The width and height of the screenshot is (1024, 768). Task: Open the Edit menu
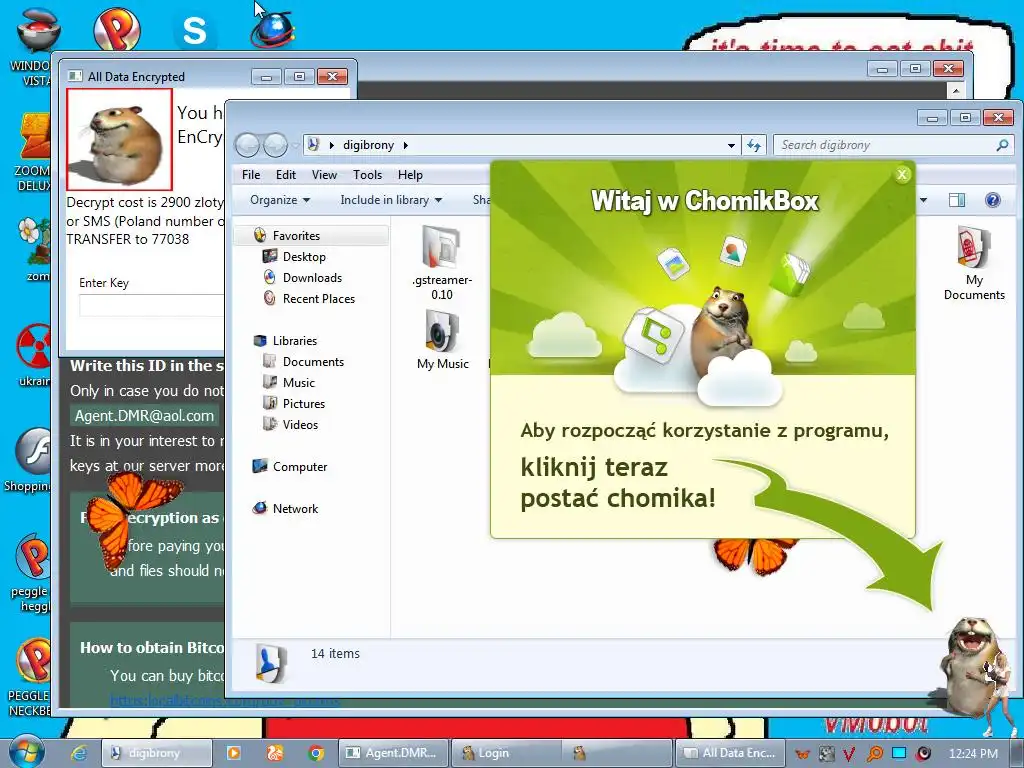pyautogui.click(x=285, y=174)
